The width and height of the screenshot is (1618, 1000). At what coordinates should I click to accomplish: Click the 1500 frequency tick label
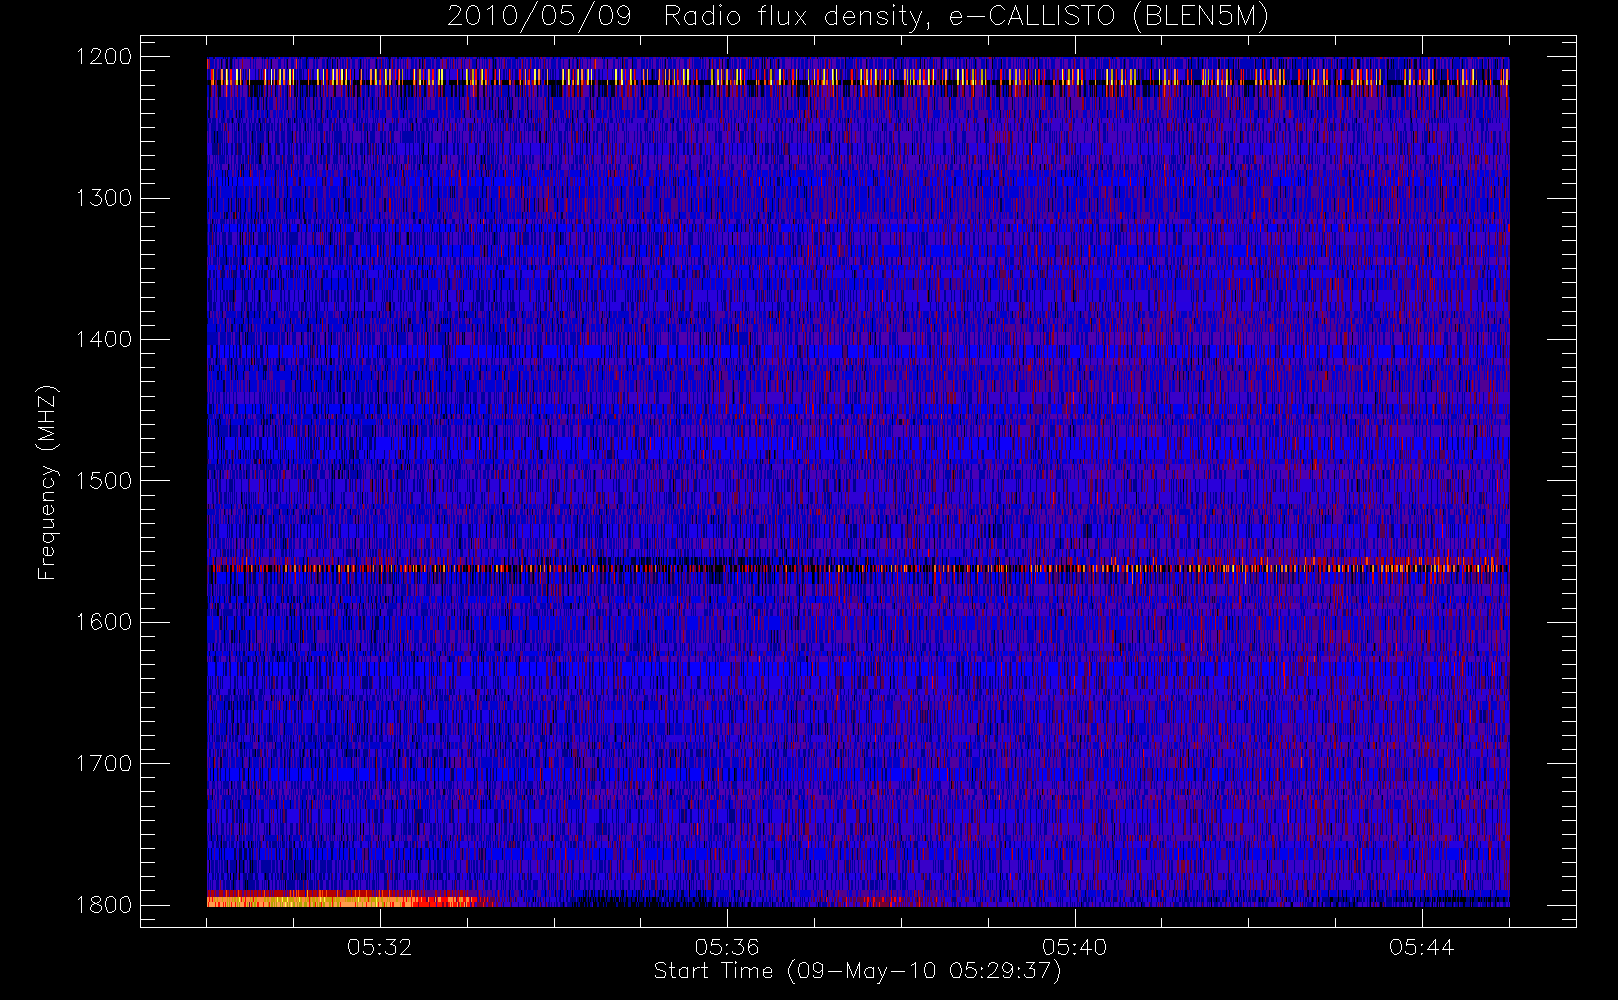tap(104, 481)
